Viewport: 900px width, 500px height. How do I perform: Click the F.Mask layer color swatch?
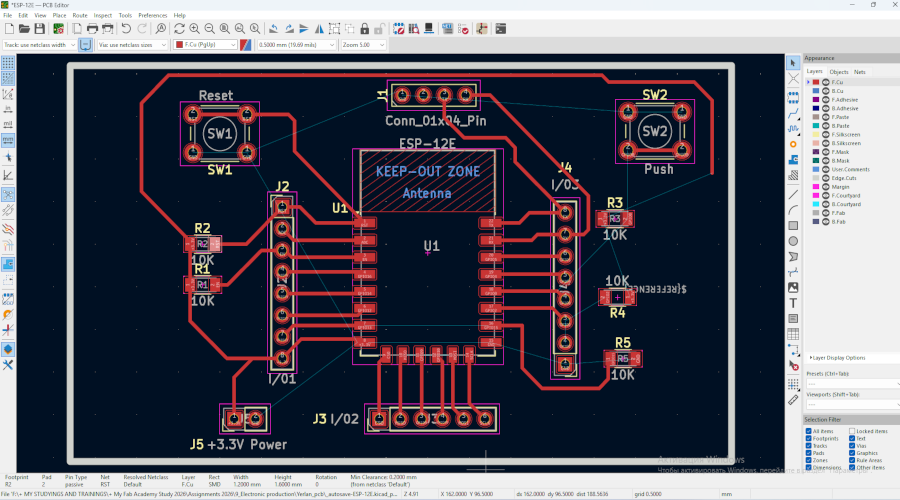[x=816, y=152]
